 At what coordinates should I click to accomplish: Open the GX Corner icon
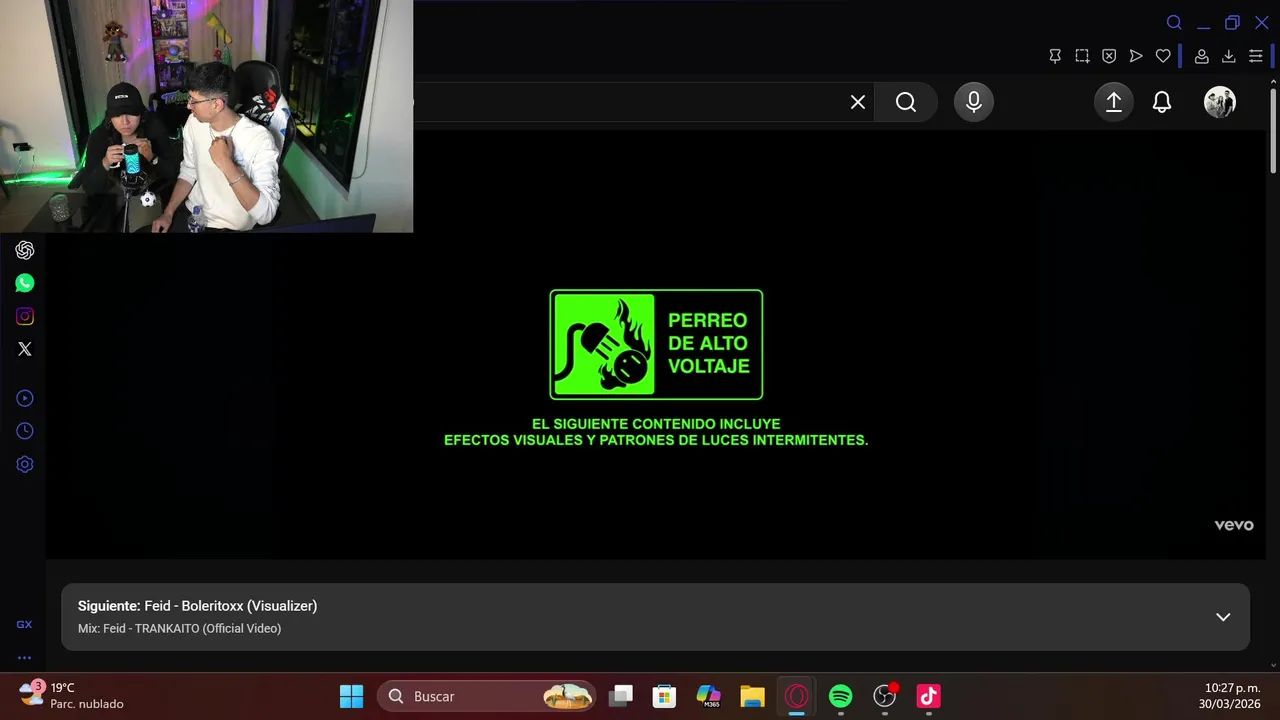(x=24, y=624)
